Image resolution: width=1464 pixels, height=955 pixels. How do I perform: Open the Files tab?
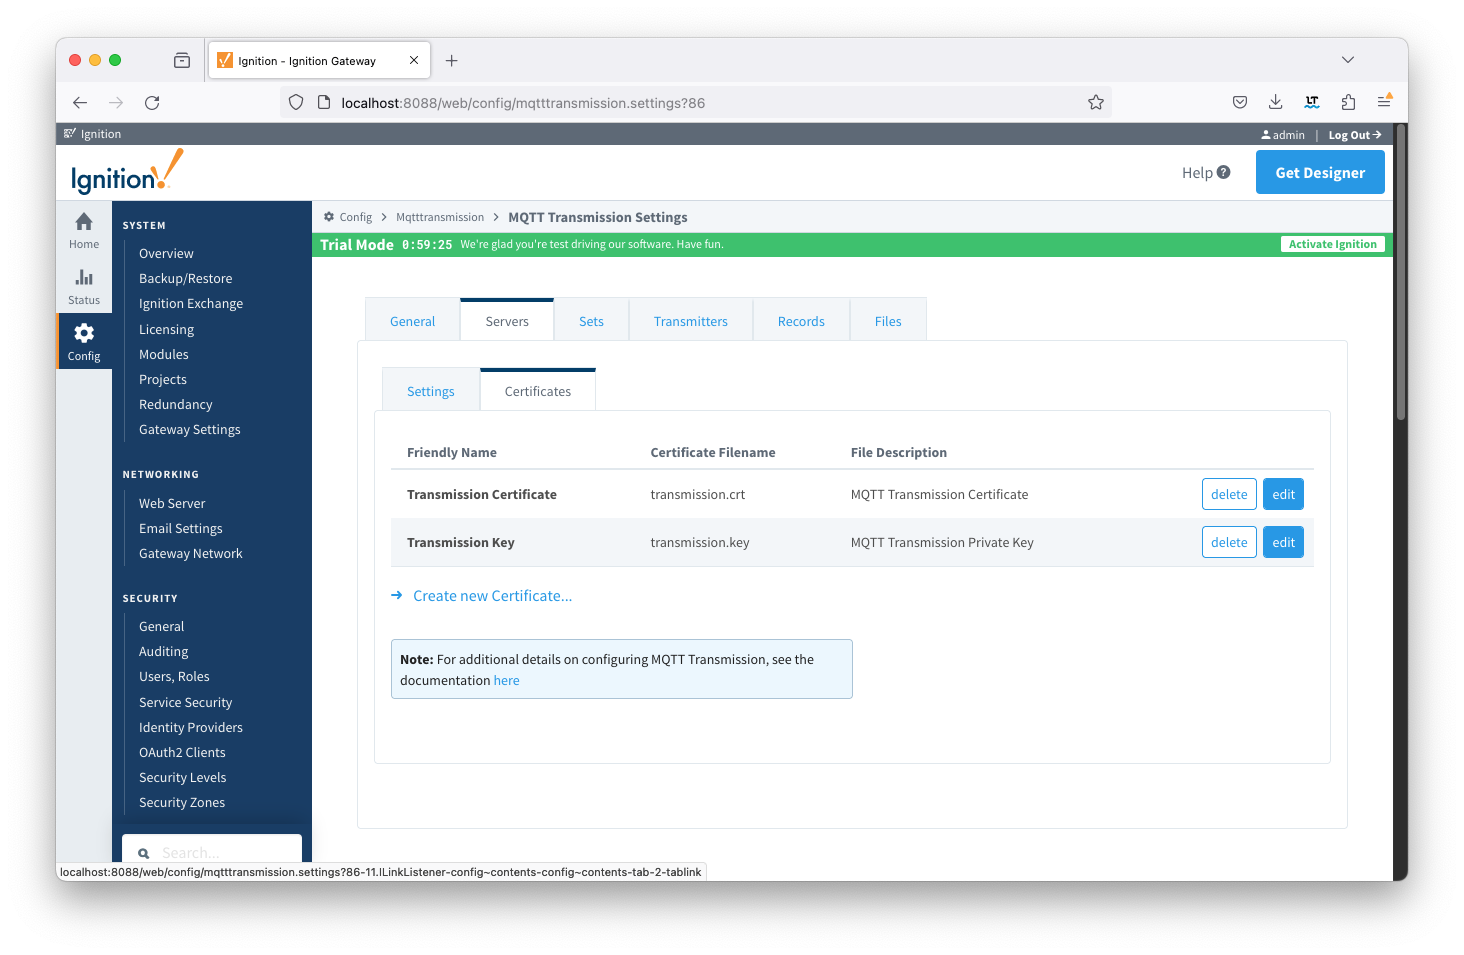pyautogui.click(x=888, y=321)
